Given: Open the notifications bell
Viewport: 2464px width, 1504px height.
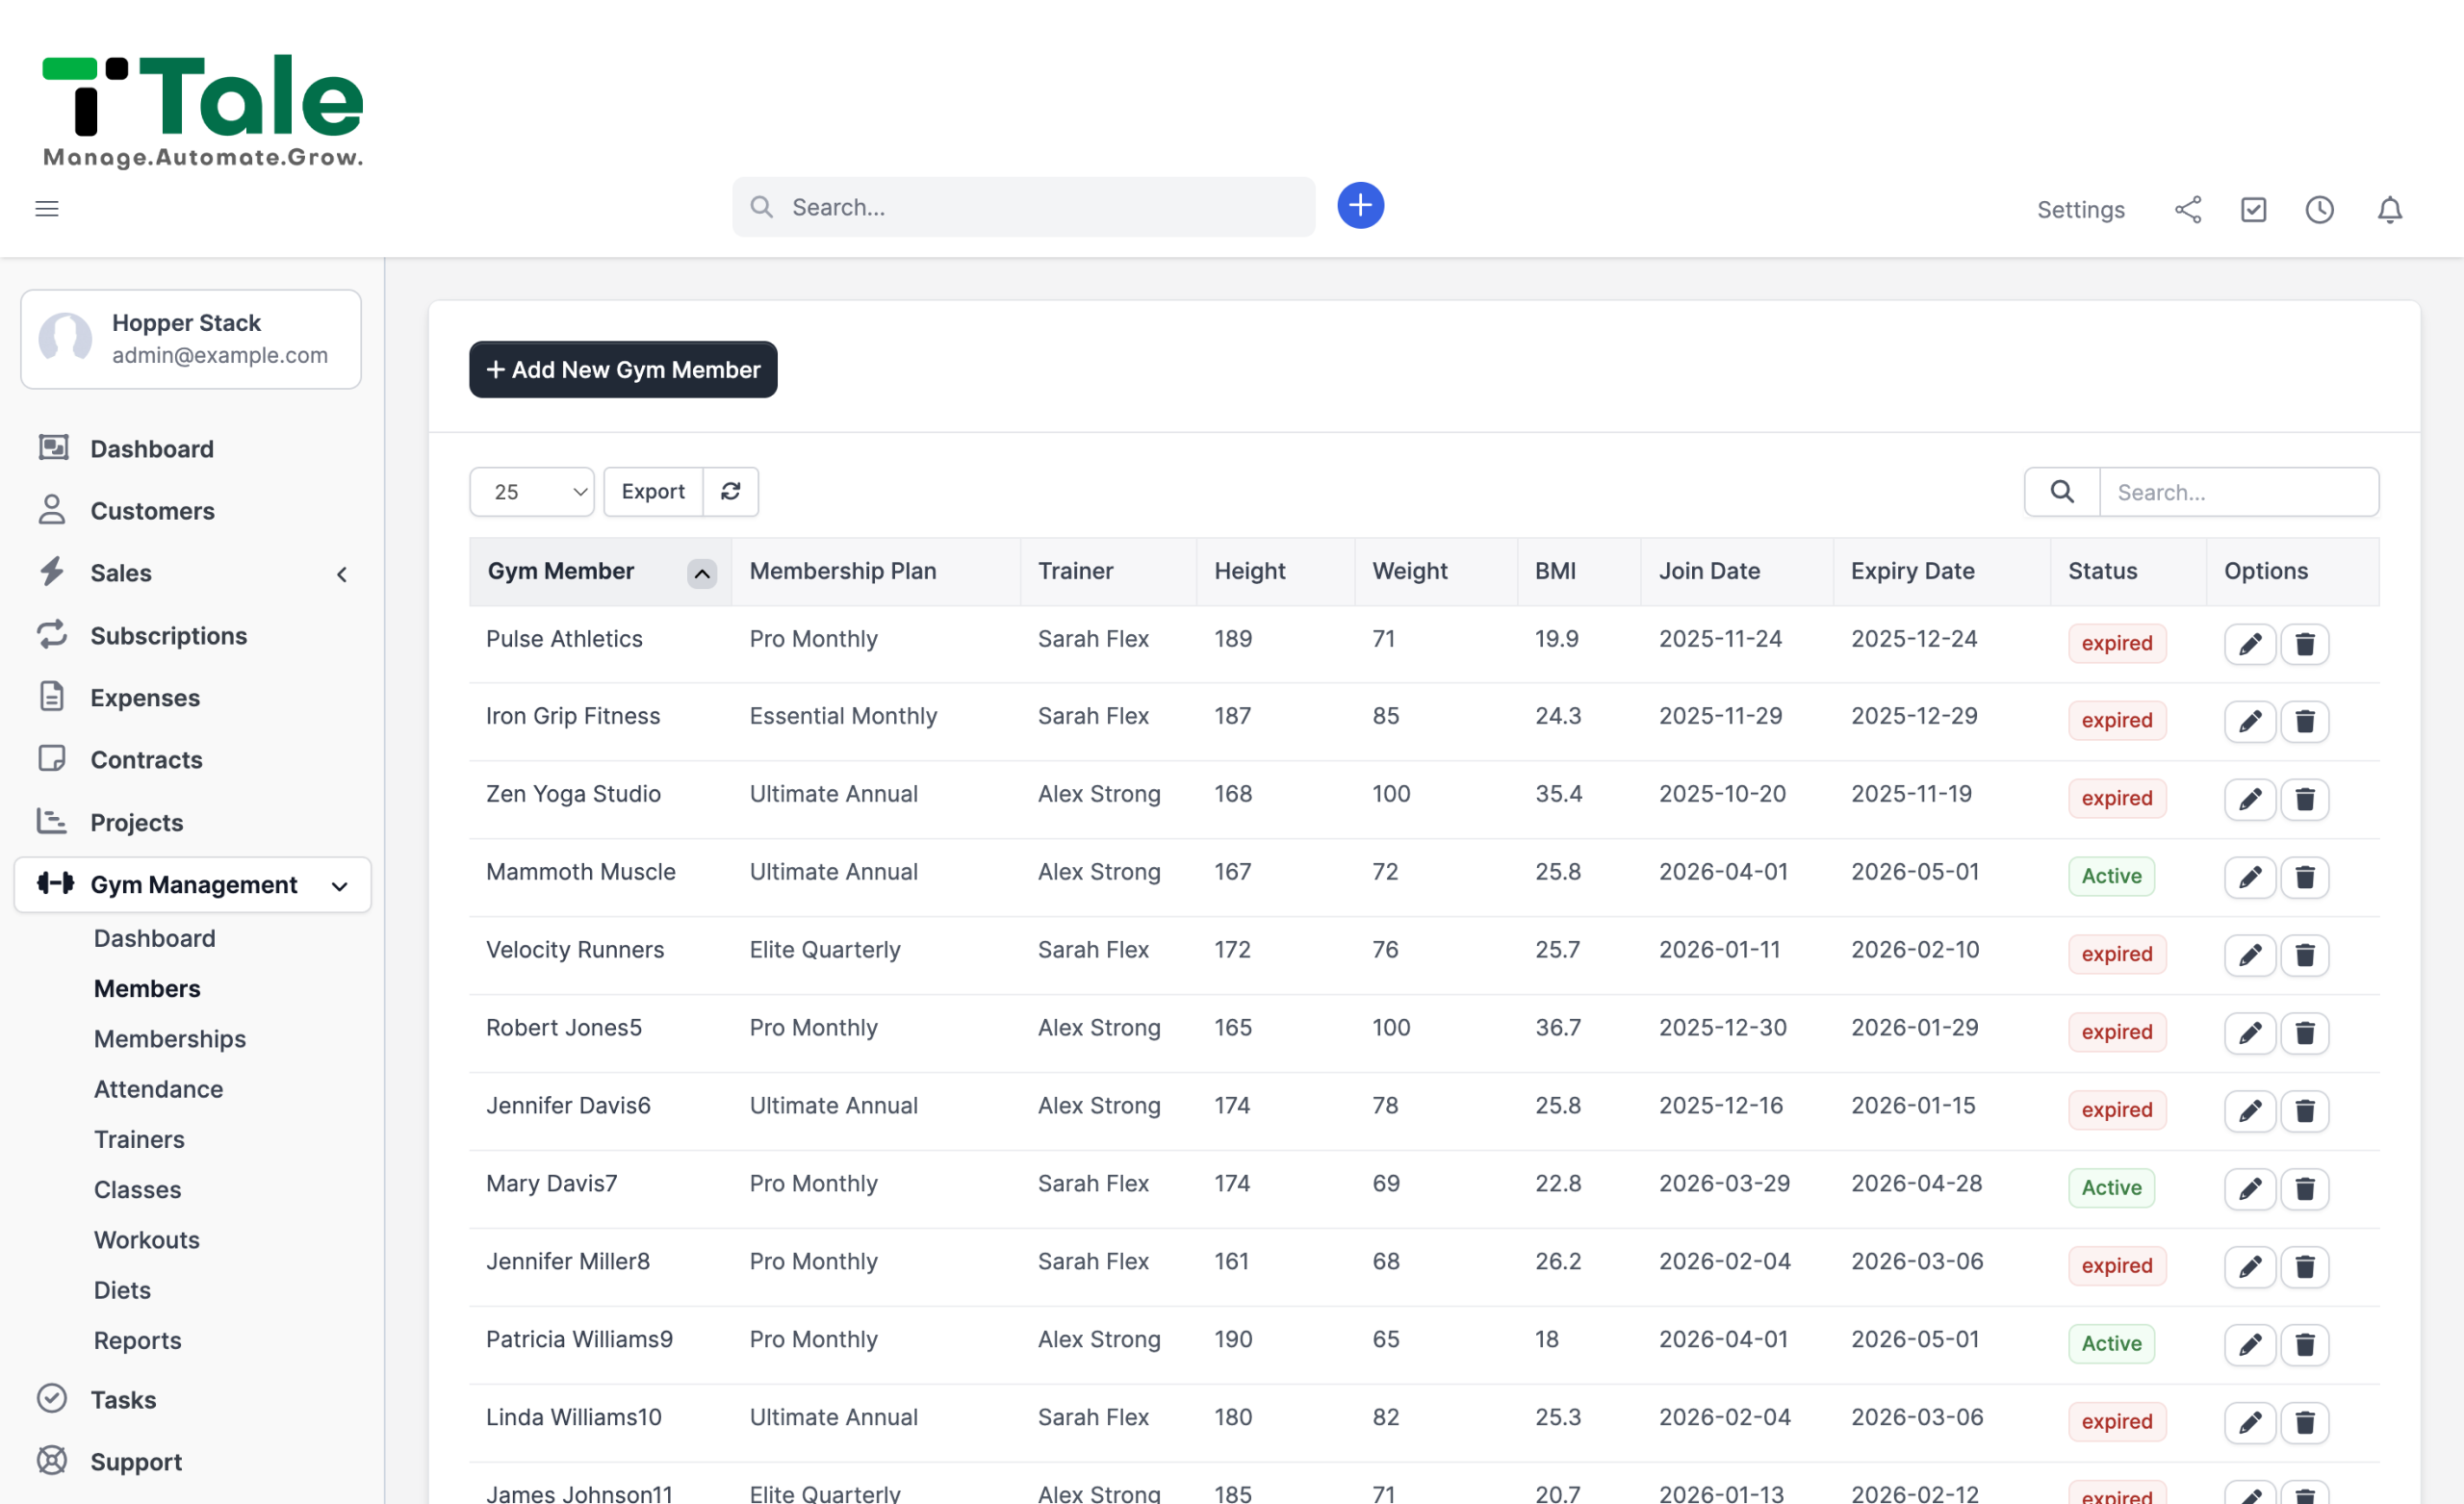Looking at the screenshot, I should (2389, 209).
